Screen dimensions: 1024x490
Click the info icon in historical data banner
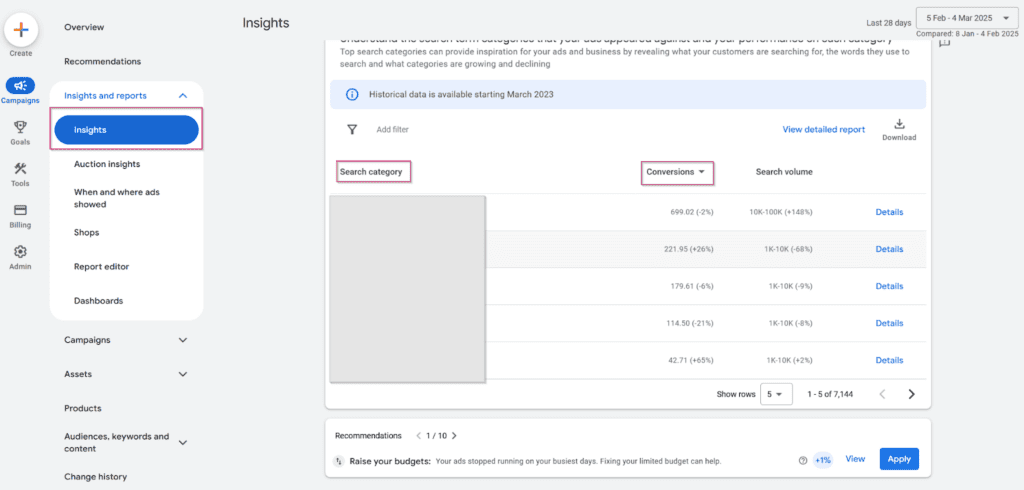coord(352,94)
